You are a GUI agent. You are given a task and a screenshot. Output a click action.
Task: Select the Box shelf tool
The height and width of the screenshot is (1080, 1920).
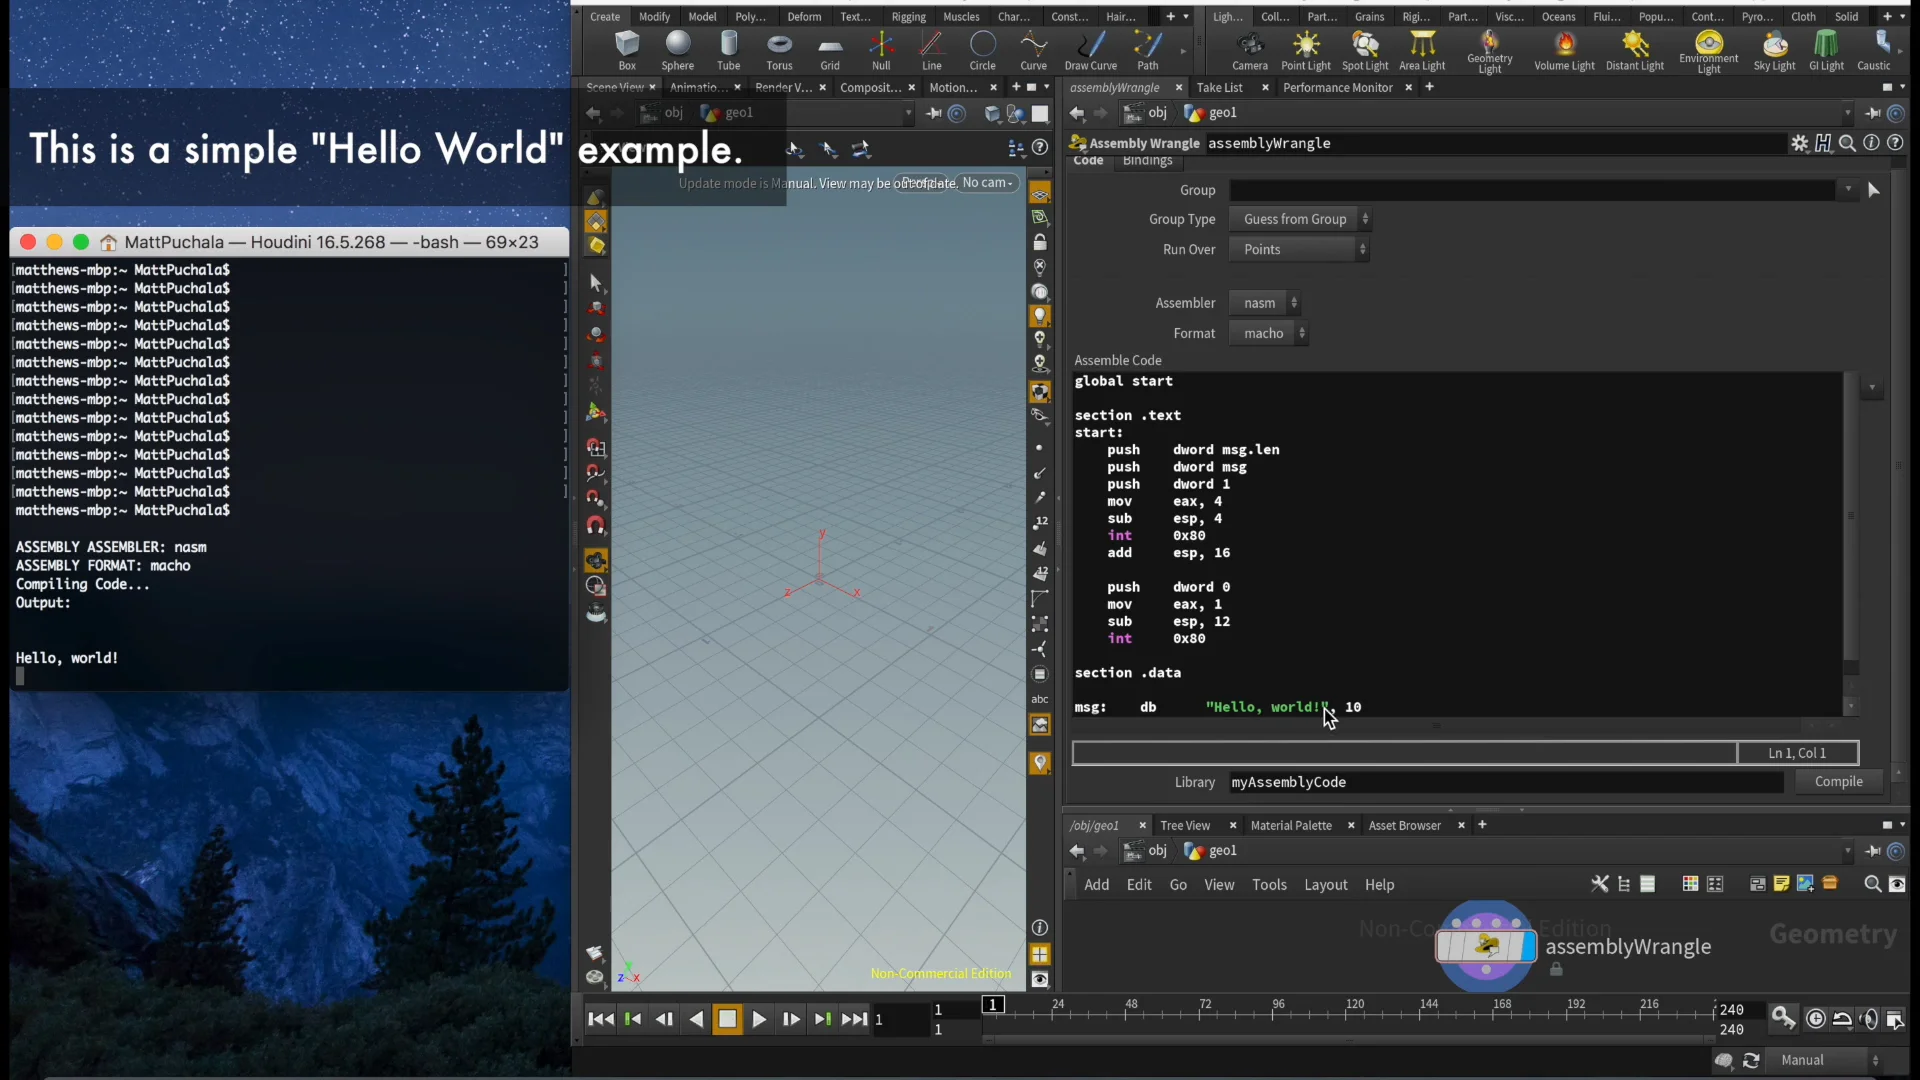pyautogui.click(x=627, y=50)
